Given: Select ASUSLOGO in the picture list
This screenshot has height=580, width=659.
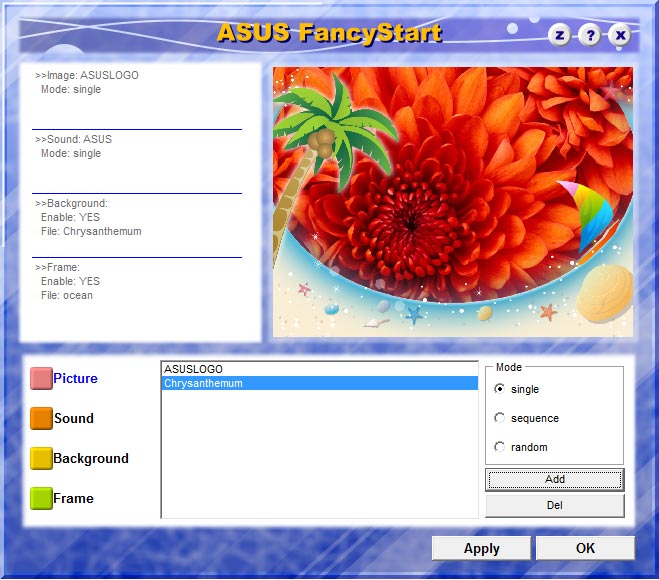Looking at the screenshot, I should 320,369.
